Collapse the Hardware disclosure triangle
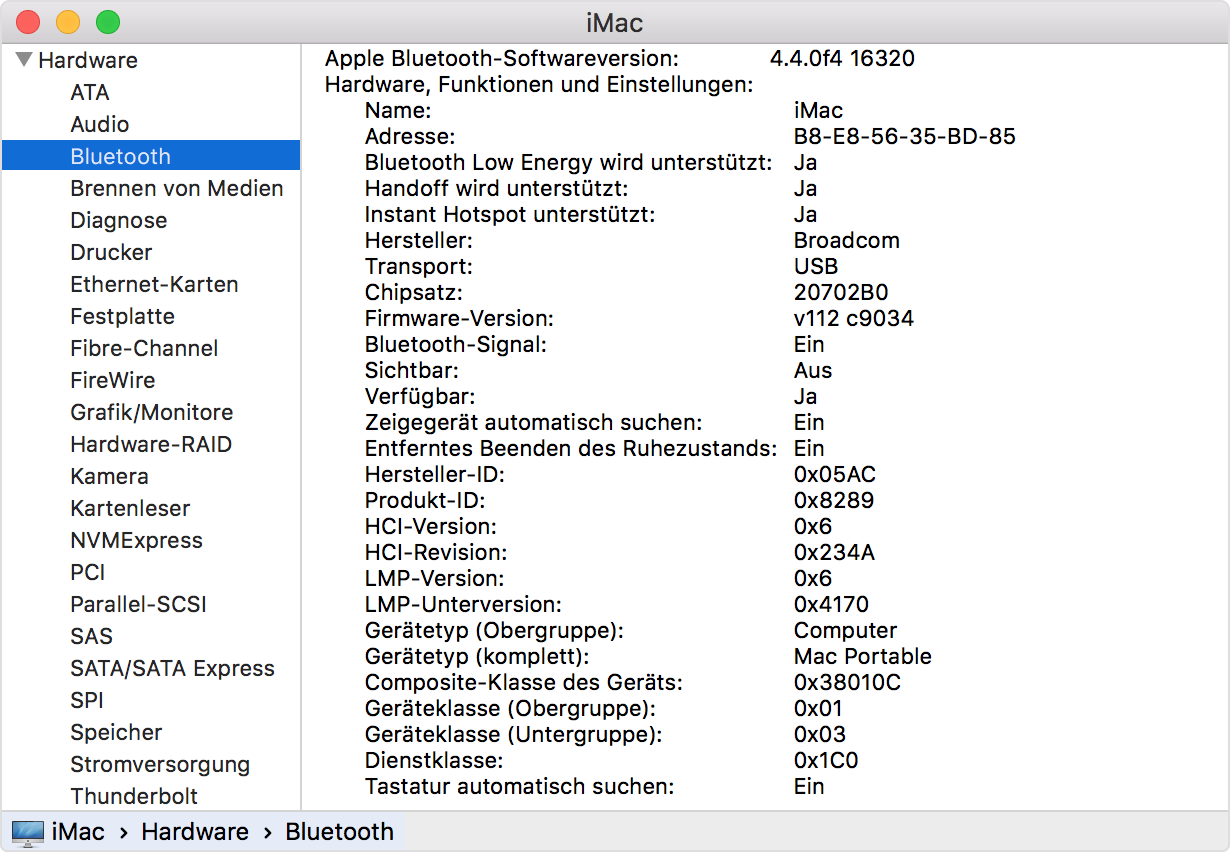 point(24,60)
